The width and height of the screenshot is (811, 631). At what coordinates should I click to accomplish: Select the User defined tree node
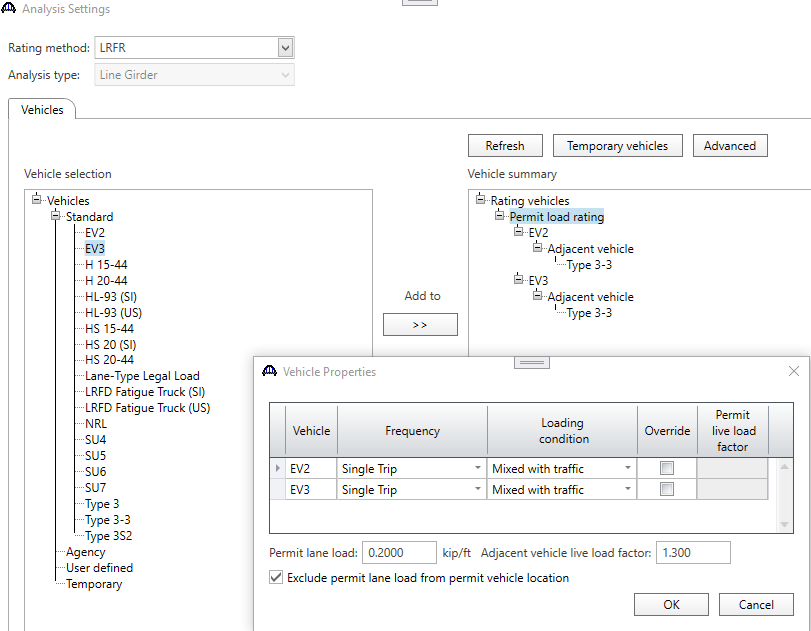click(x=100, y=568)
